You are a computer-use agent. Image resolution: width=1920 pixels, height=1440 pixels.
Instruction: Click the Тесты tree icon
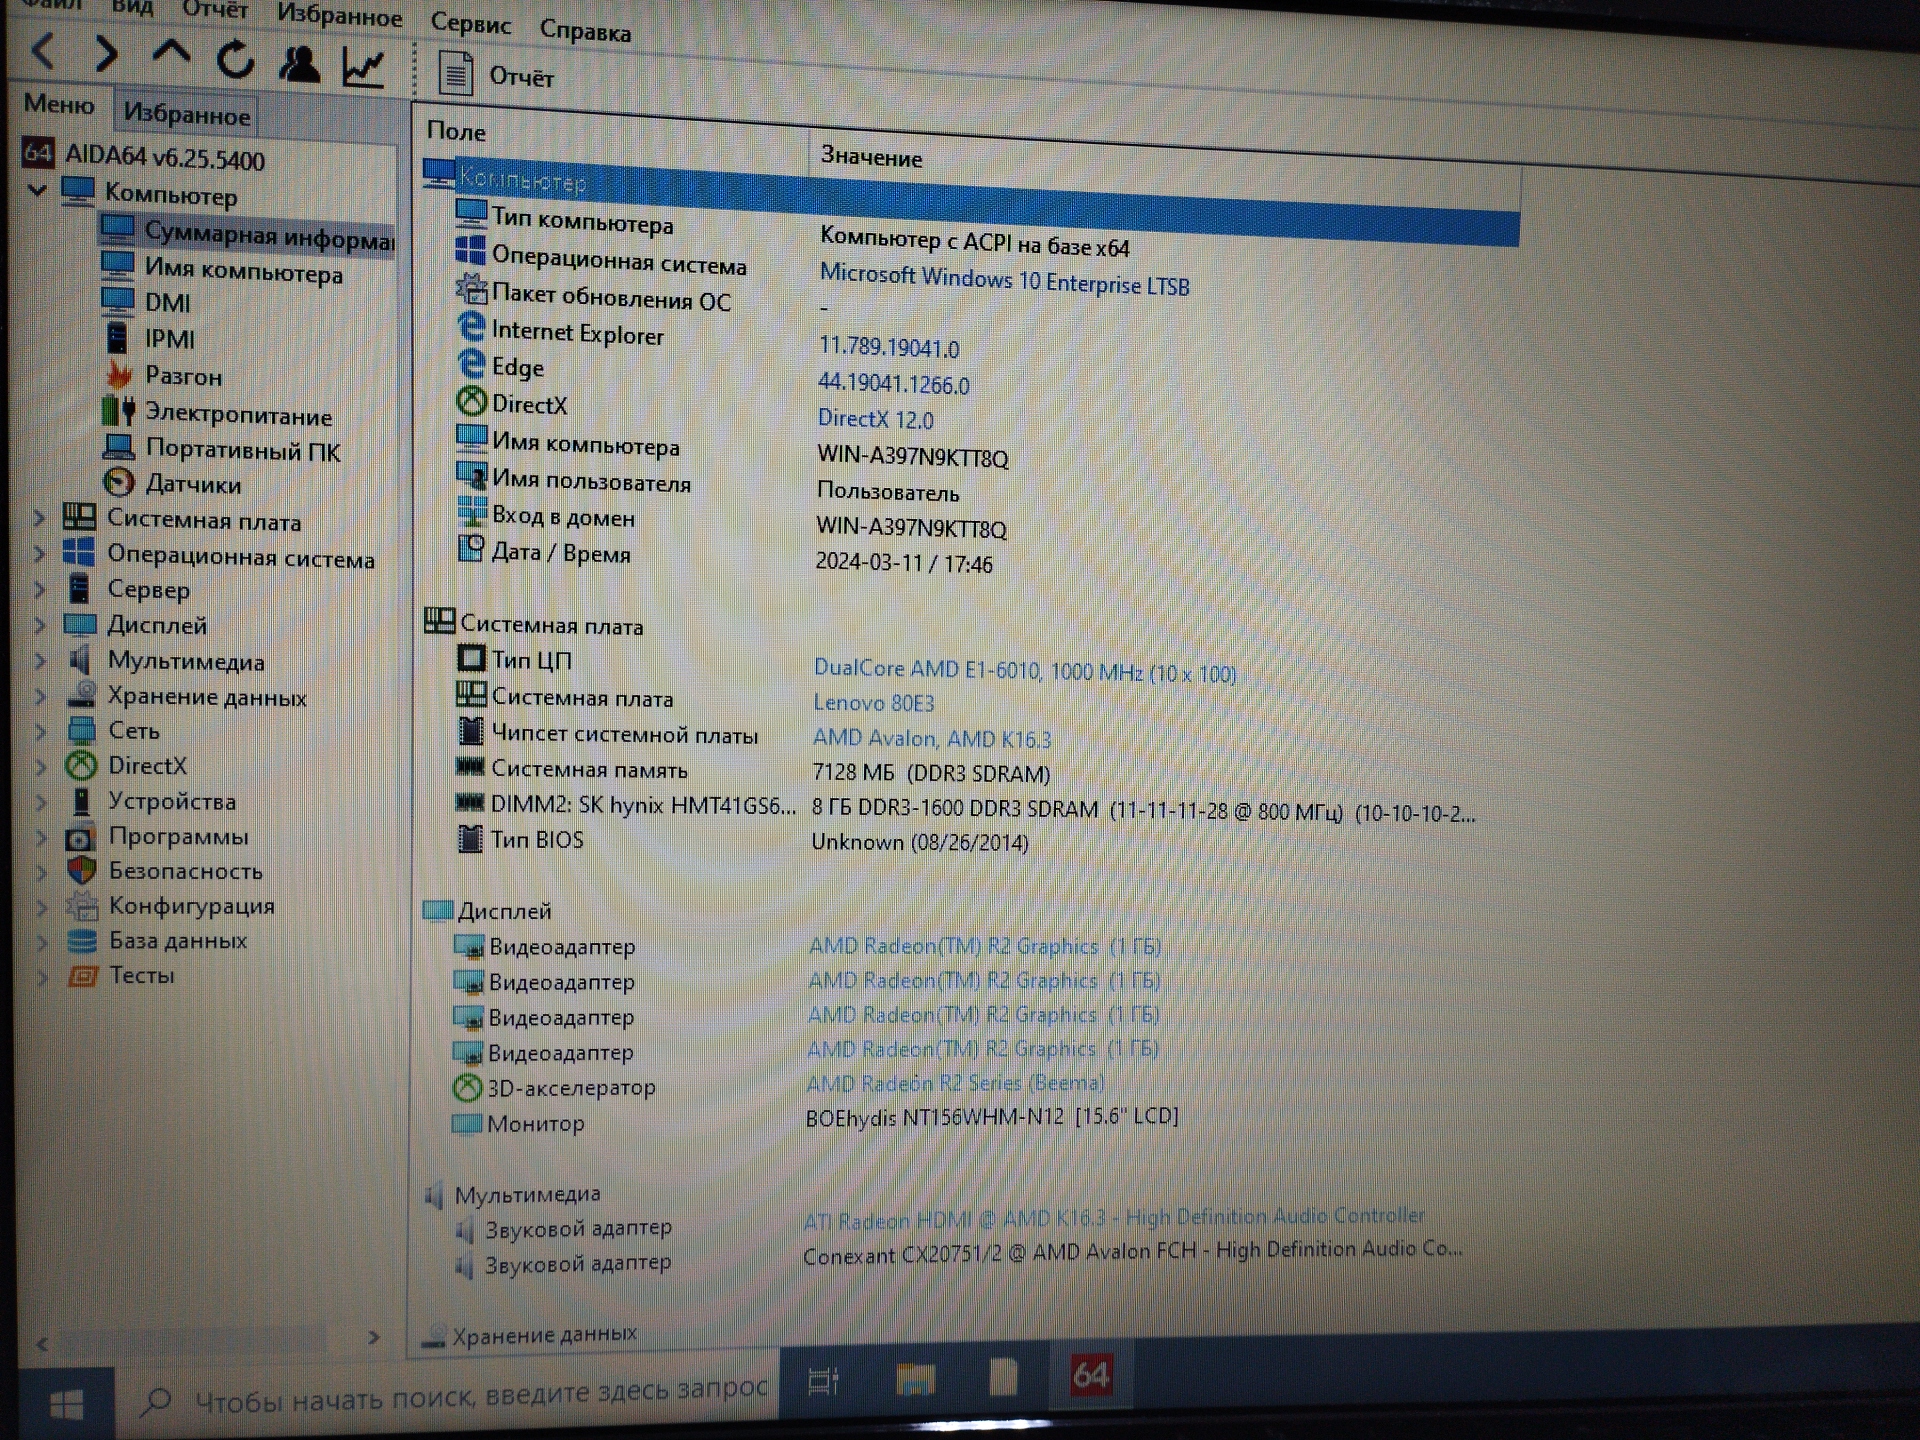(x=83, y=975)
